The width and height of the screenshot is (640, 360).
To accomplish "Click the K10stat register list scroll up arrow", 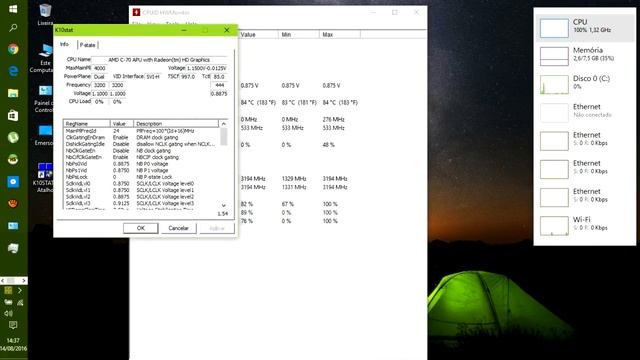I will click(223, 123).
